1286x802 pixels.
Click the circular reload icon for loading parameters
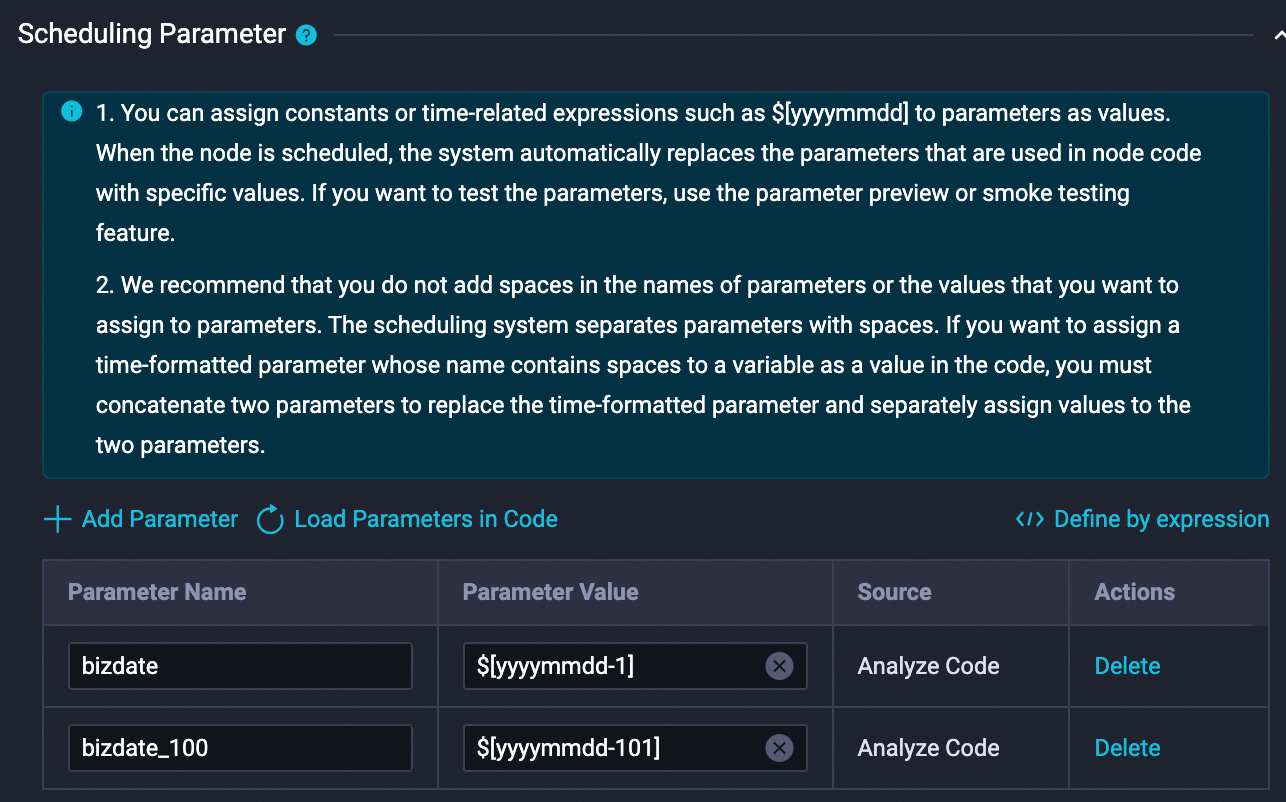pyautogui.click(x=270, y=520)
